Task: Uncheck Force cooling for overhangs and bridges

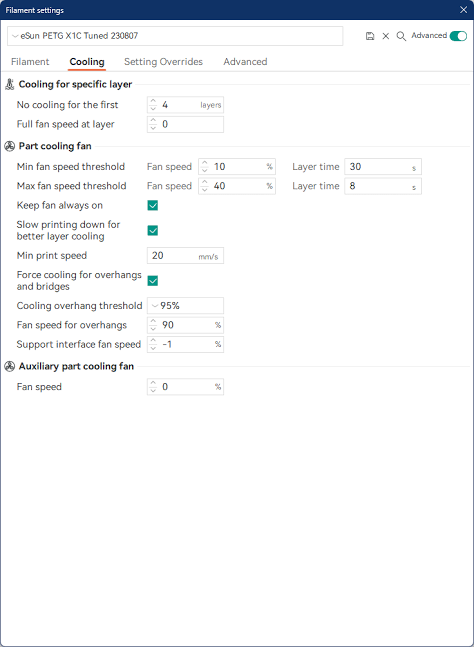Action: [153, 281]
